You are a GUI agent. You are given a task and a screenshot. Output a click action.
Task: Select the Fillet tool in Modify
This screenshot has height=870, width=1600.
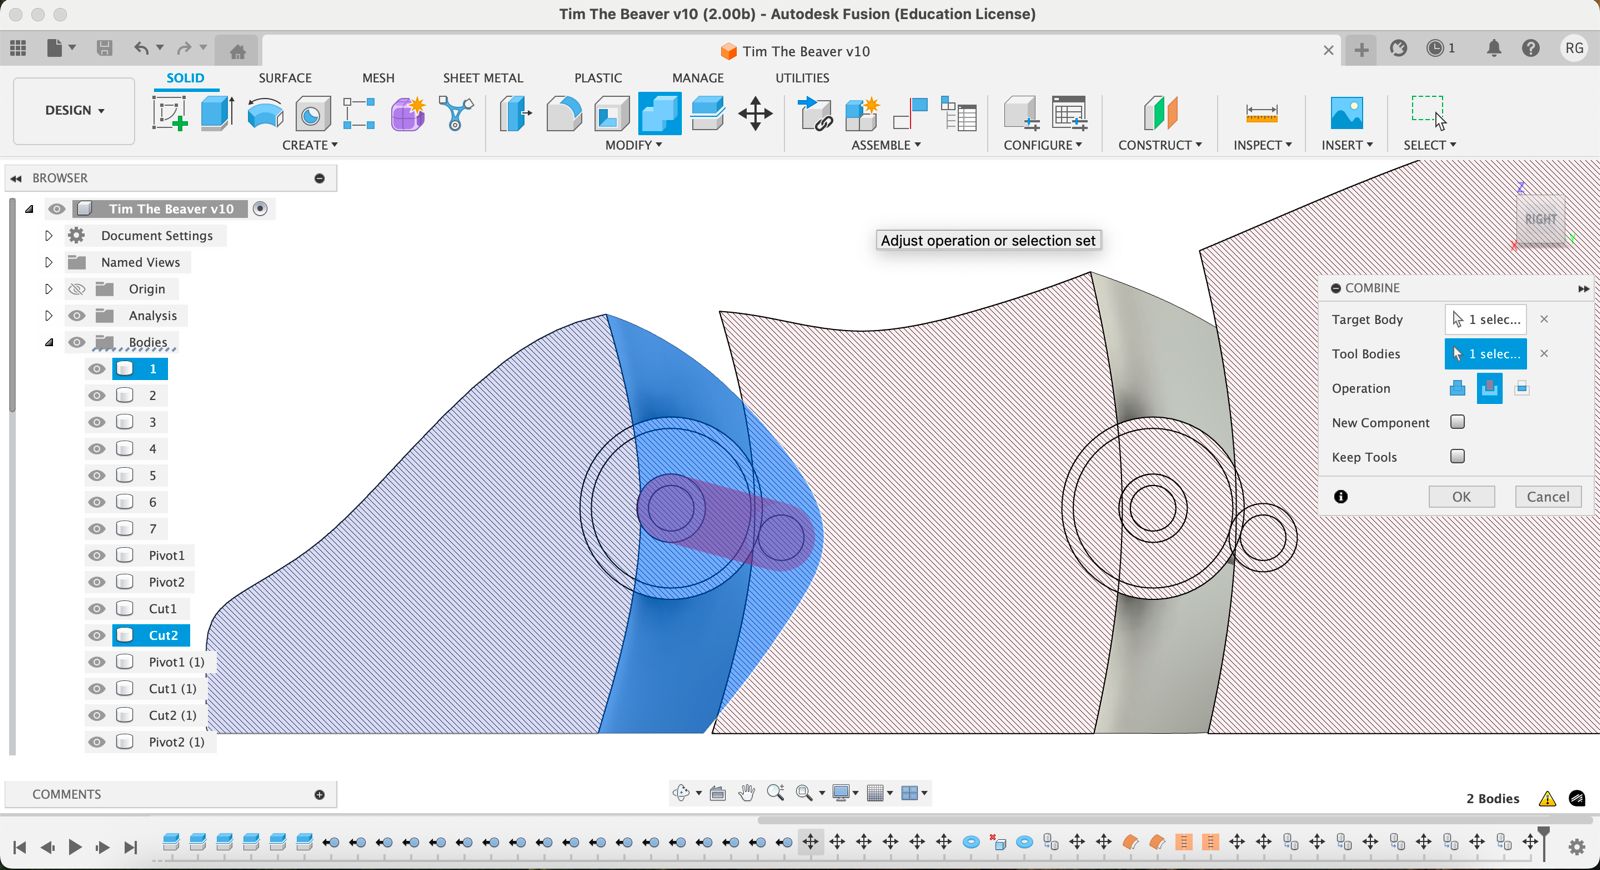pyautogui.click(x=564, y=113)
